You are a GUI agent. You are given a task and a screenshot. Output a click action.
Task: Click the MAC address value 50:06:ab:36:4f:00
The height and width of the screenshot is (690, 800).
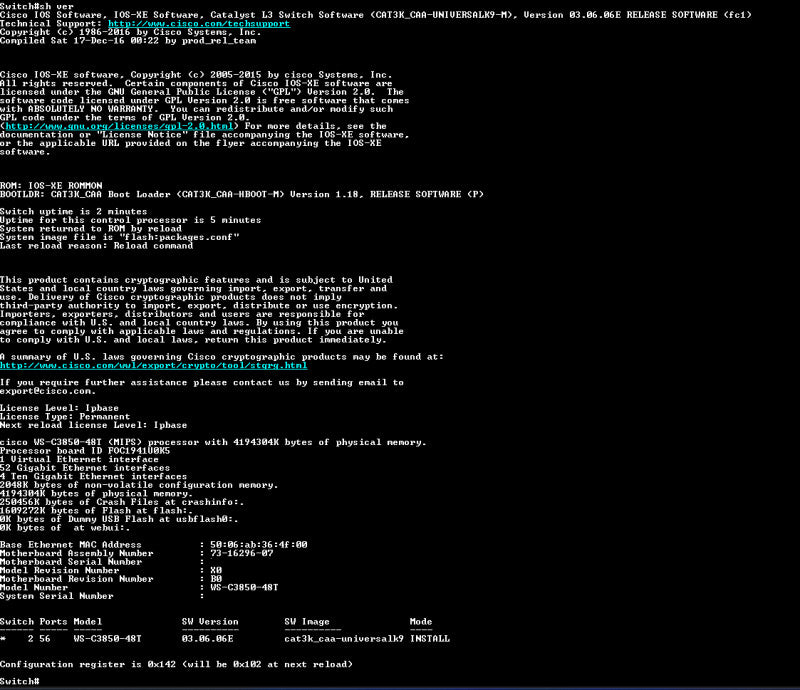(259, 545)
